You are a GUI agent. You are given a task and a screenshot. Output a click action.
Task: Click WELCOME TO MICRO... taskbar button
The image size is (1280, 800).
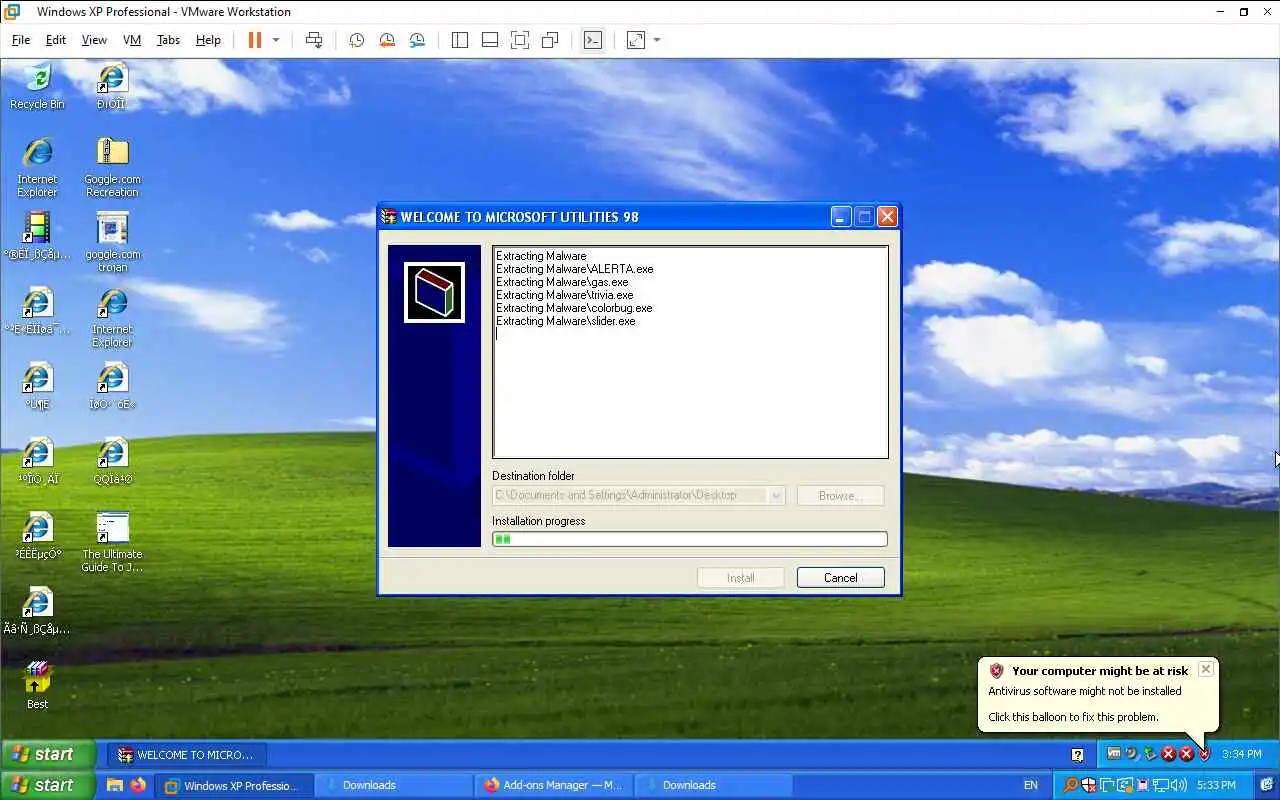pos(187,754)
